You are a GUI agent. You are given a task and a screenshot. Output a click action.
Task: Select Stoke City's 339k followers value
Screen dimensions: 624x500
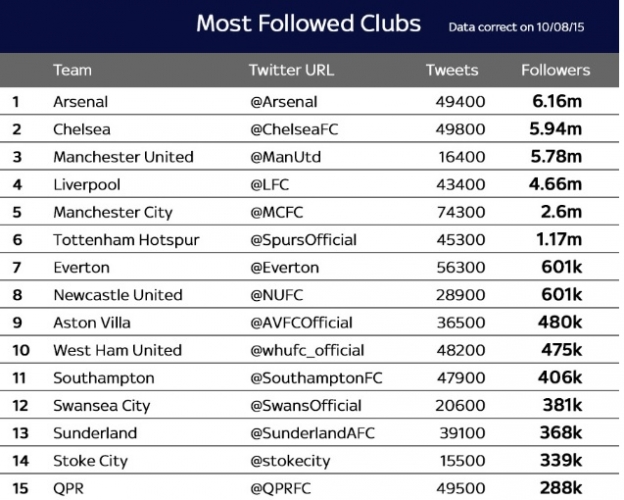pyautogui.click(x=561, y=460)
